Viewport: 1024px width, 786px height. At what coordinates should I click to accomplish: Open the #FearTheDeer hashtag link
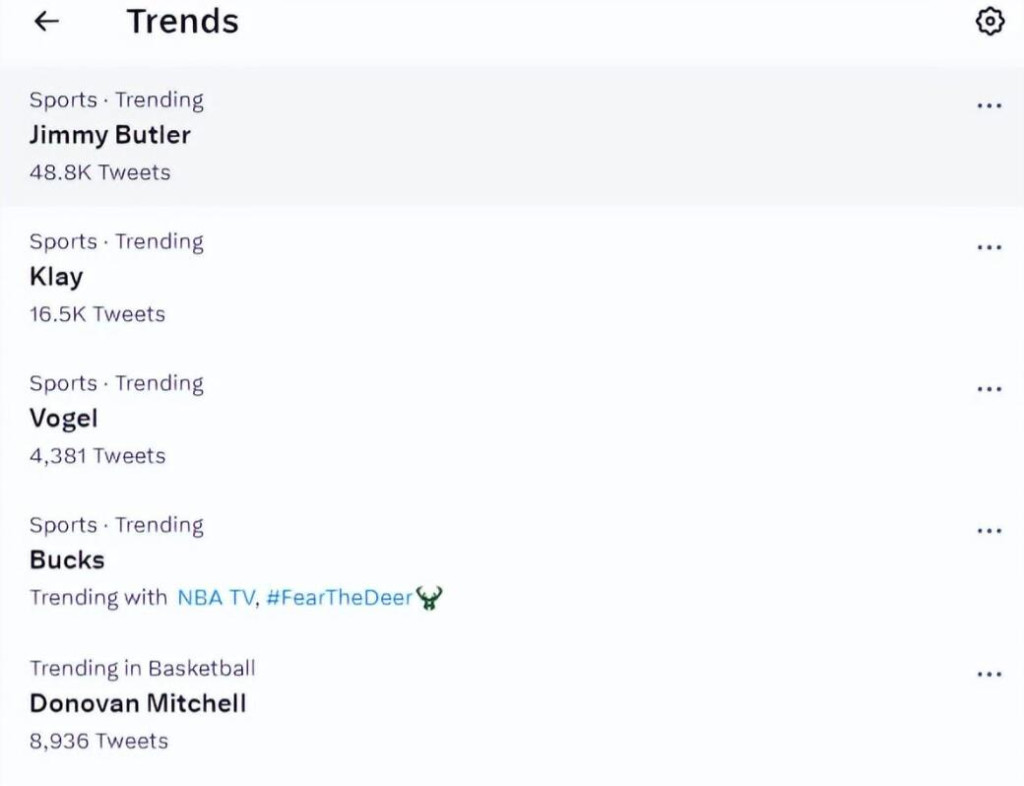[x=339, y=598]
